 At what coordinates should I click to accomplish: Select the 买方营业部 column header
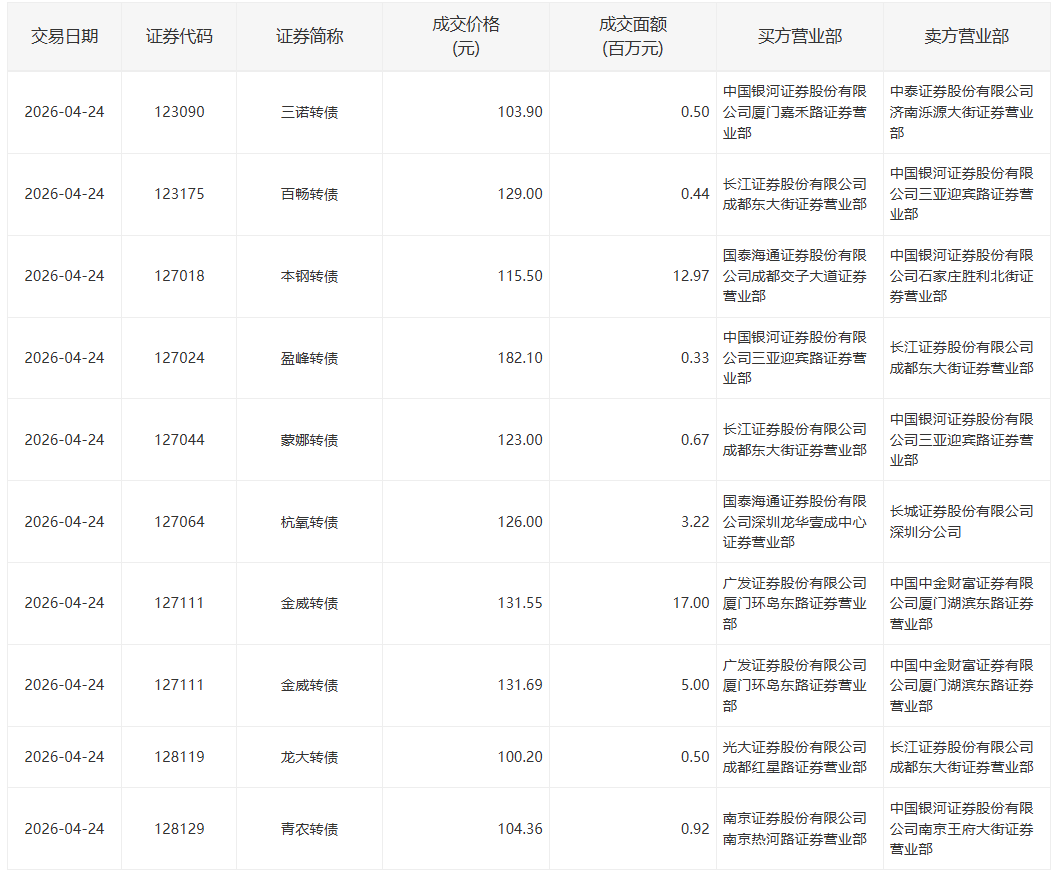click(x=799, y=36)
